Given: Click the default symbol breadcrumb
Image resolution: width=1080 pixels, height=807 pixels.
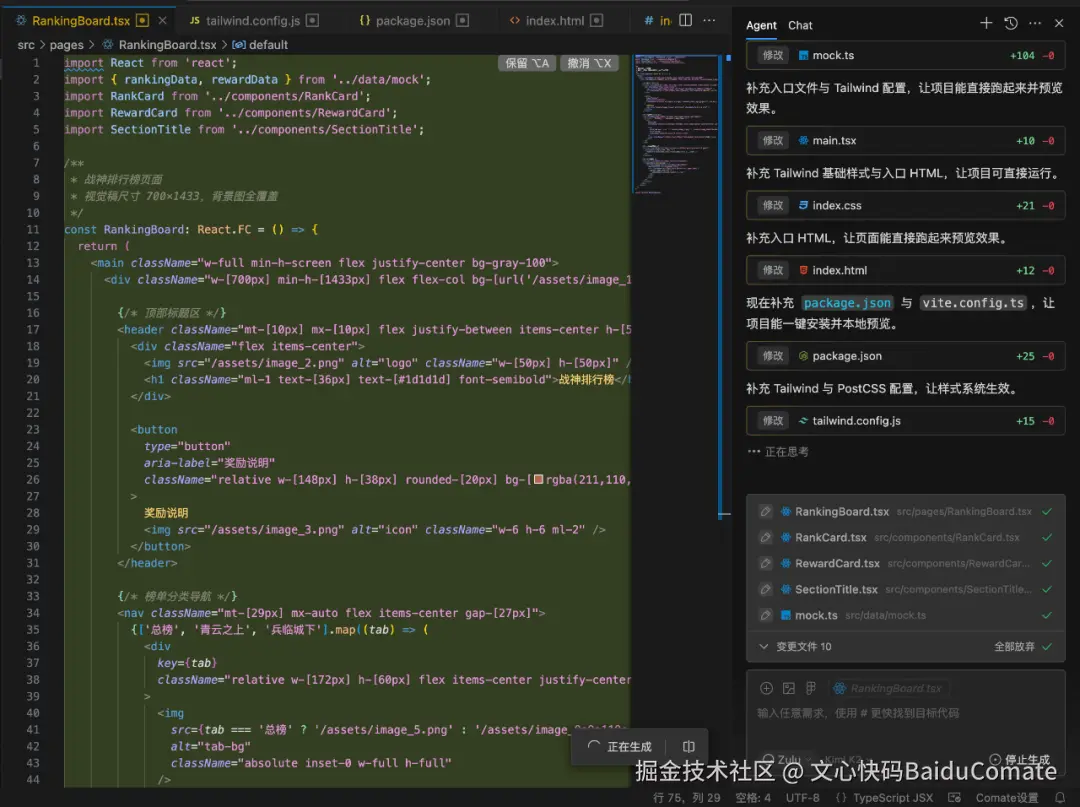Looking at the screenshot, I should click(x=260, y=45).
